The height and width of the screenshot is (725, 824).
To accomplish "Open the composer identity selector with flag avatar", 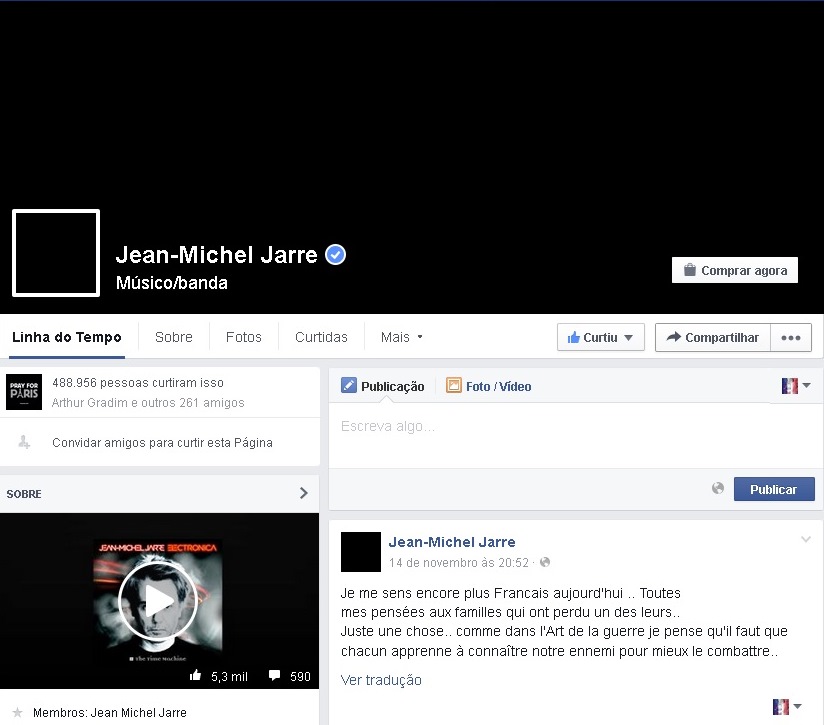I will click(x=796, y=386).
